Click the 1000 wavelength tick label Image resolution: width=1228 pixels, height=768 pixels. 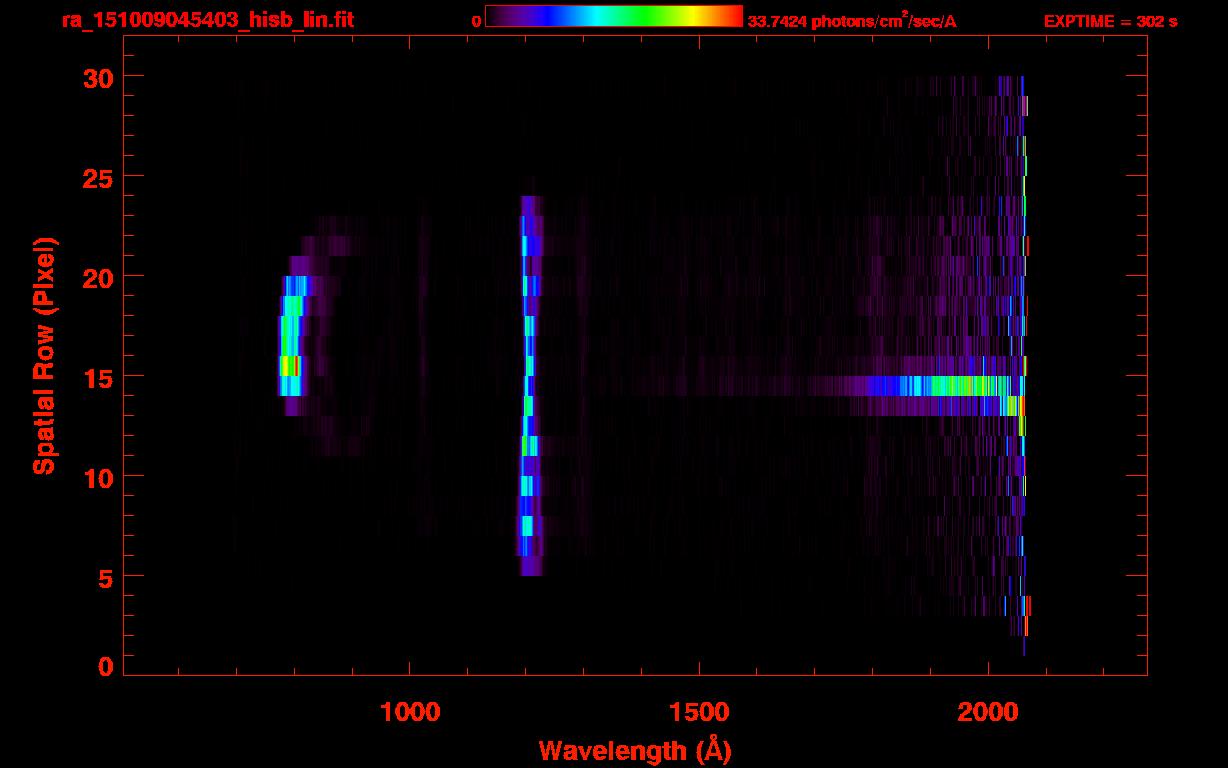pos(410,712)
